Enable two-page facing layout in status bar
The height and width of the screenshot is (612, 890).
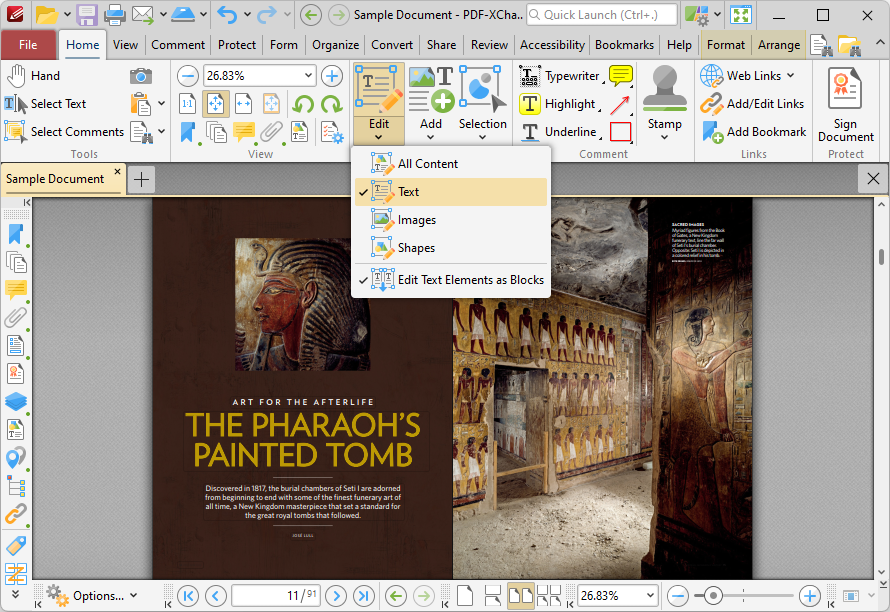(x=520, y=596)
